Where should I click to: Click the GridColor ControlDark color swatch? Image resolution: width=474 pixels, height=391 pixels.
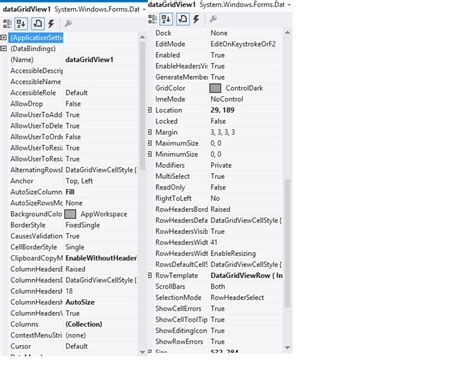coord(215,88)
